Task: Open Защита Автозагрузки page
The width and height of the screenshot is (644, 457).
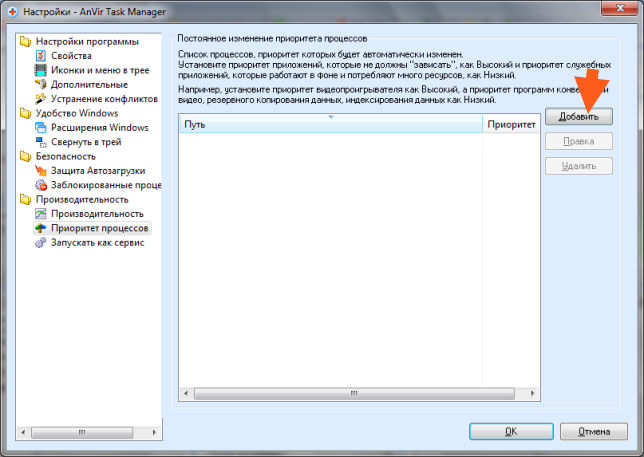Action: [98, 171]
